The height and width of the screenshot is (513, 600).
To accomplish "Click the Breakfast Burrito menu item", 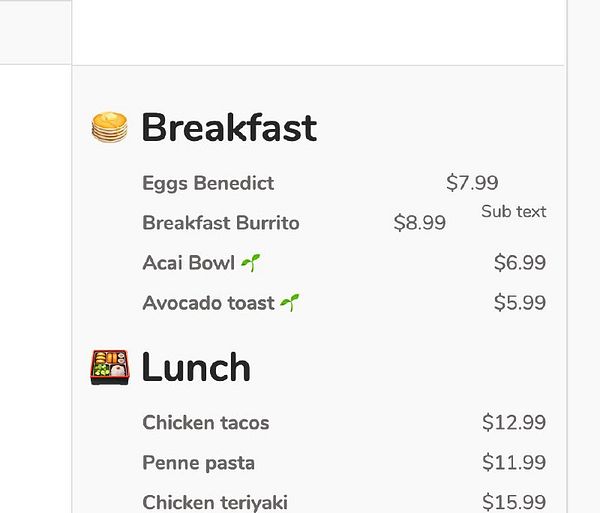I will click(x=221, y=223).
